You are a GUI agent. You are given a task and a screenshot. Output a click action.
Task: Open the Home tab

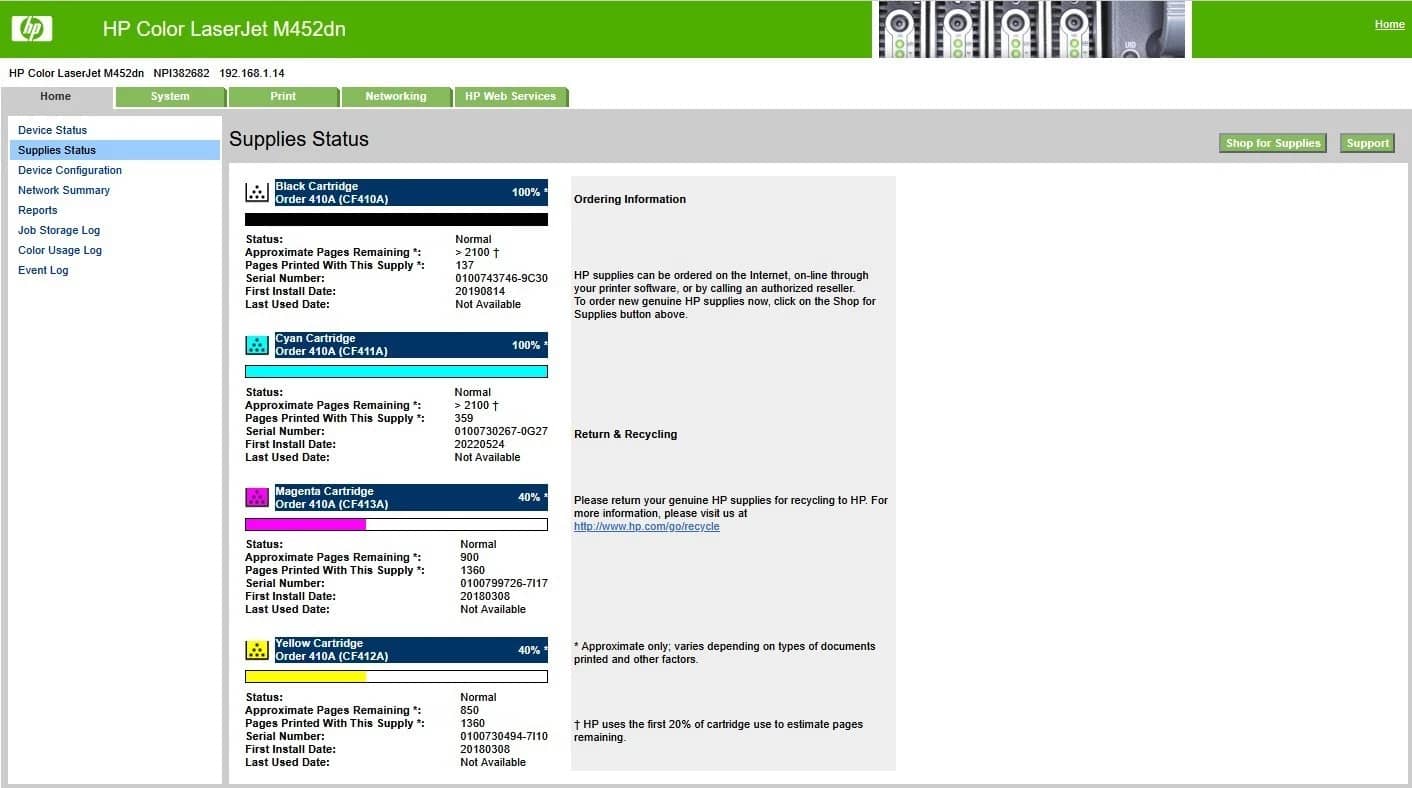click(x=56, y=97)
